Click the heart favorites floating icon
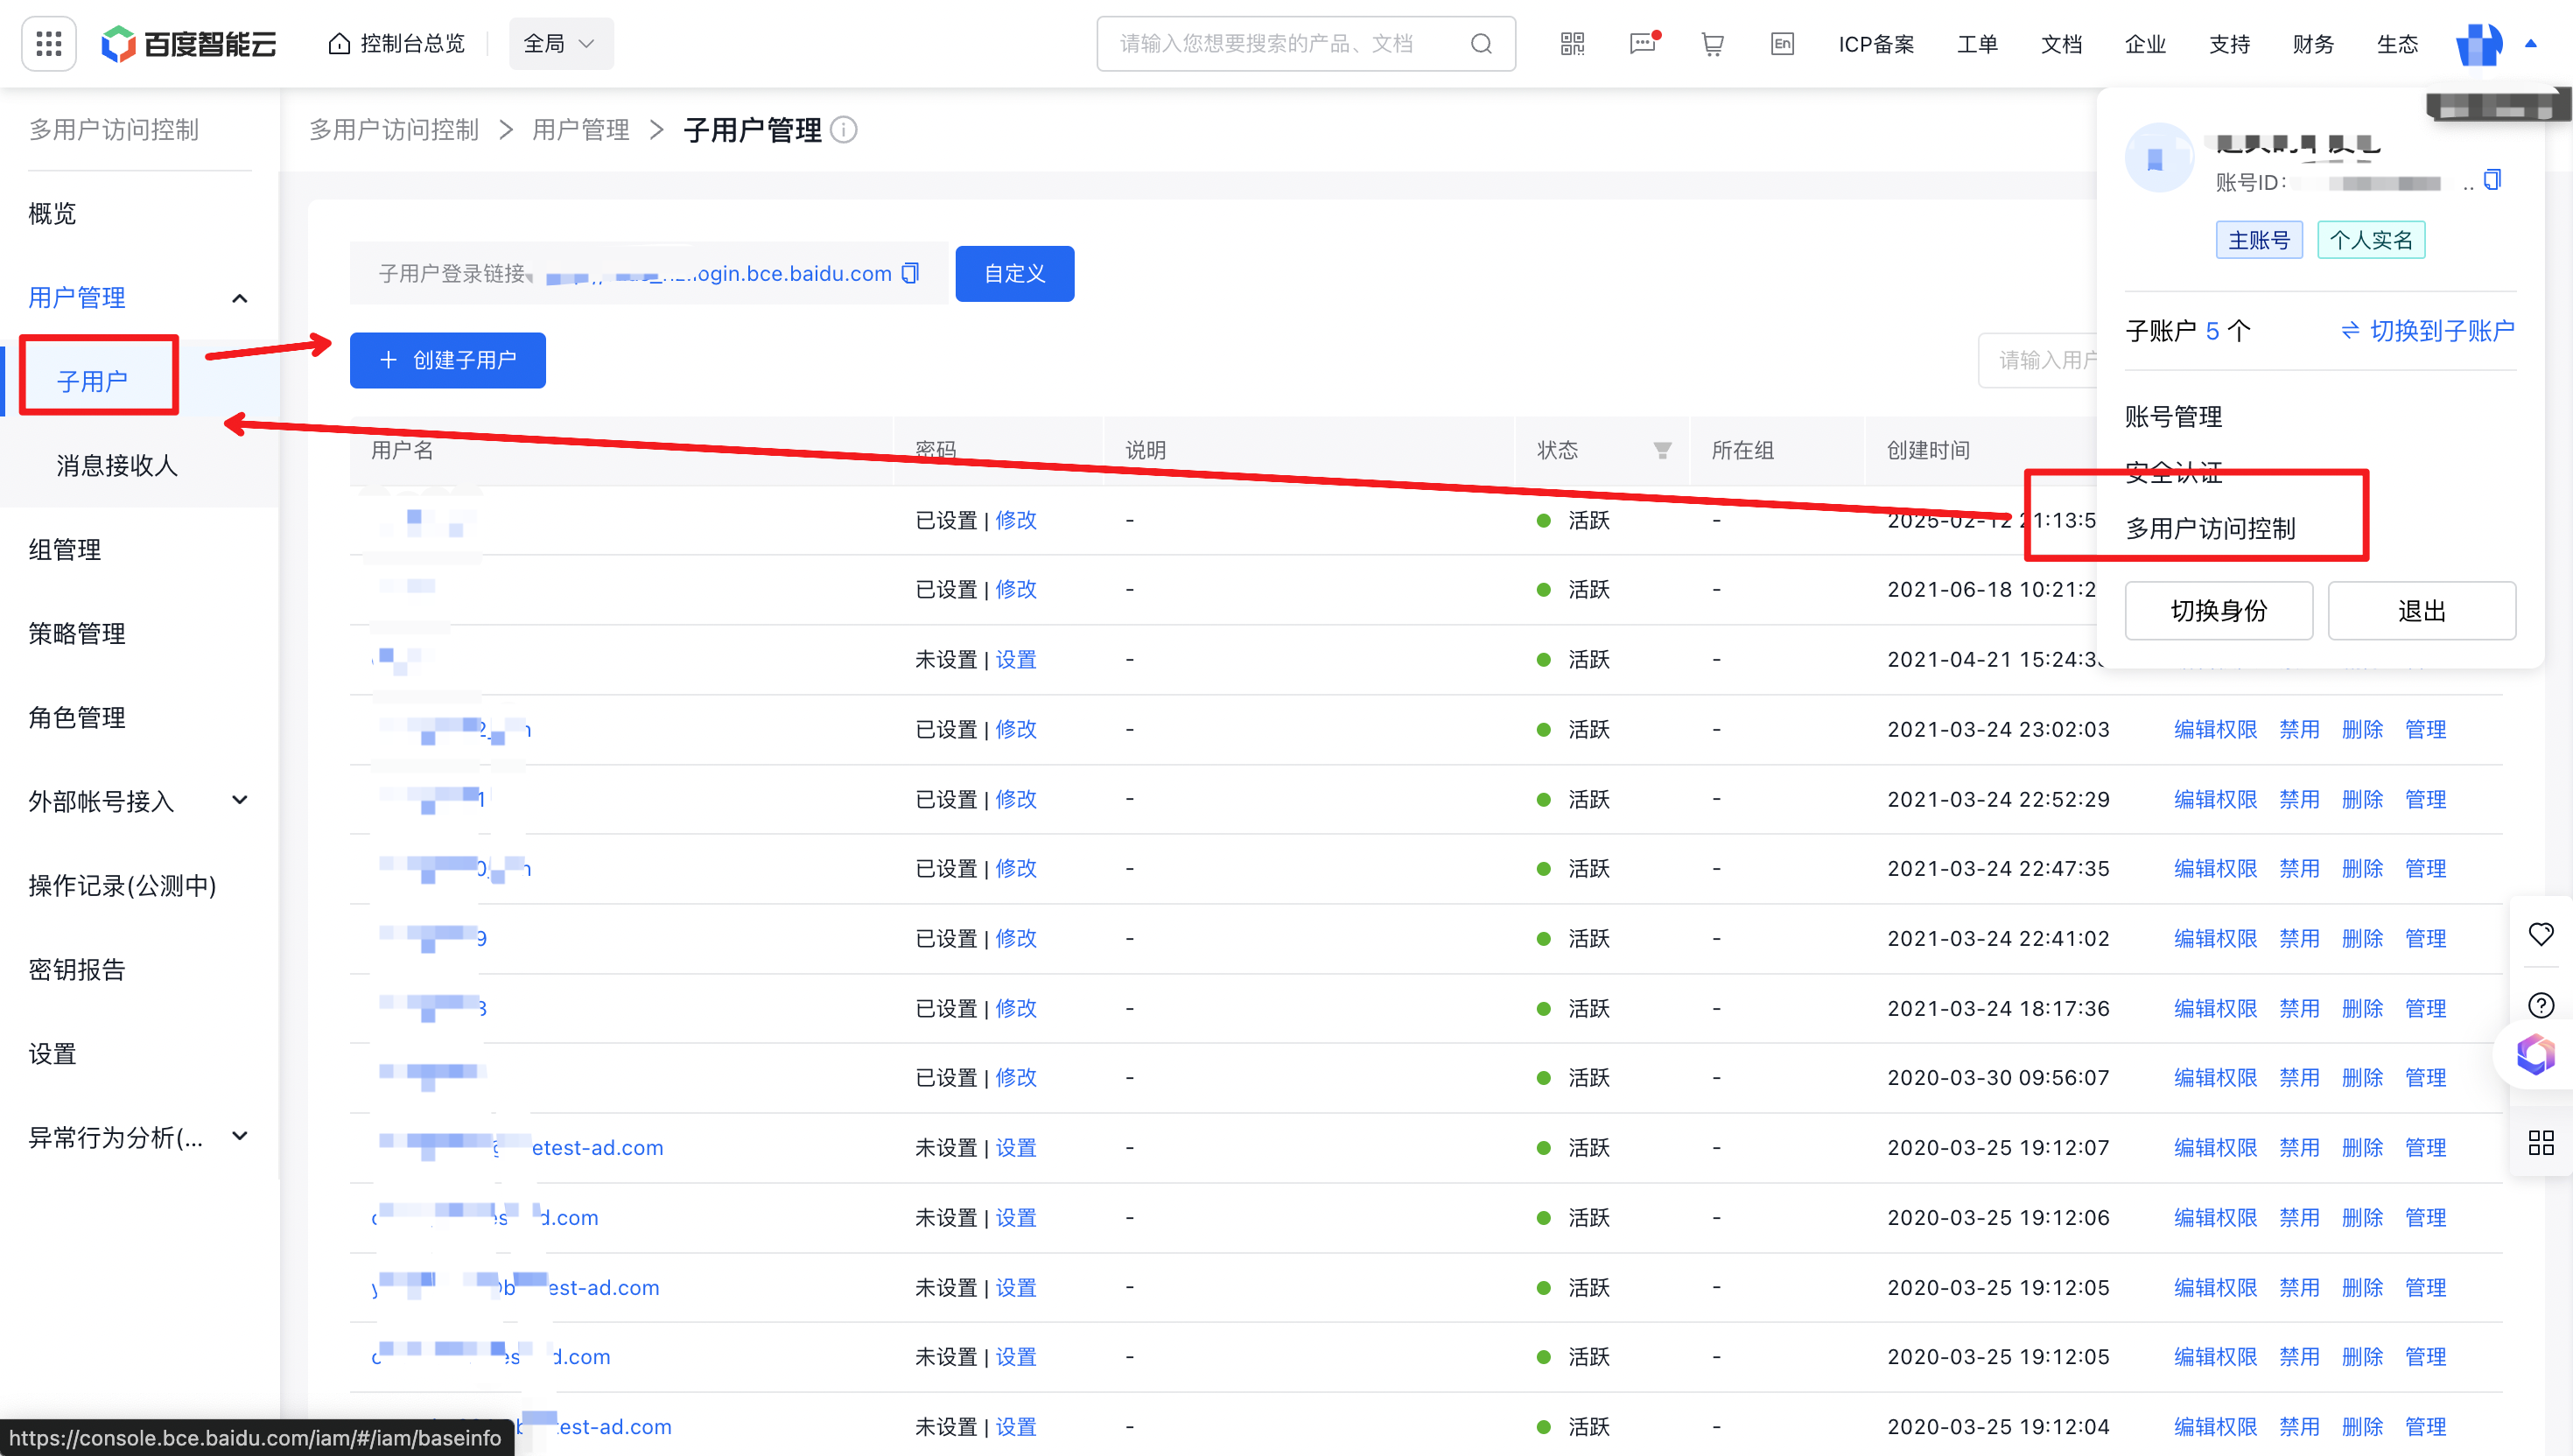Viewport: 2573px width, 1456px height. pyautogui.click(x=2540, y=934)
